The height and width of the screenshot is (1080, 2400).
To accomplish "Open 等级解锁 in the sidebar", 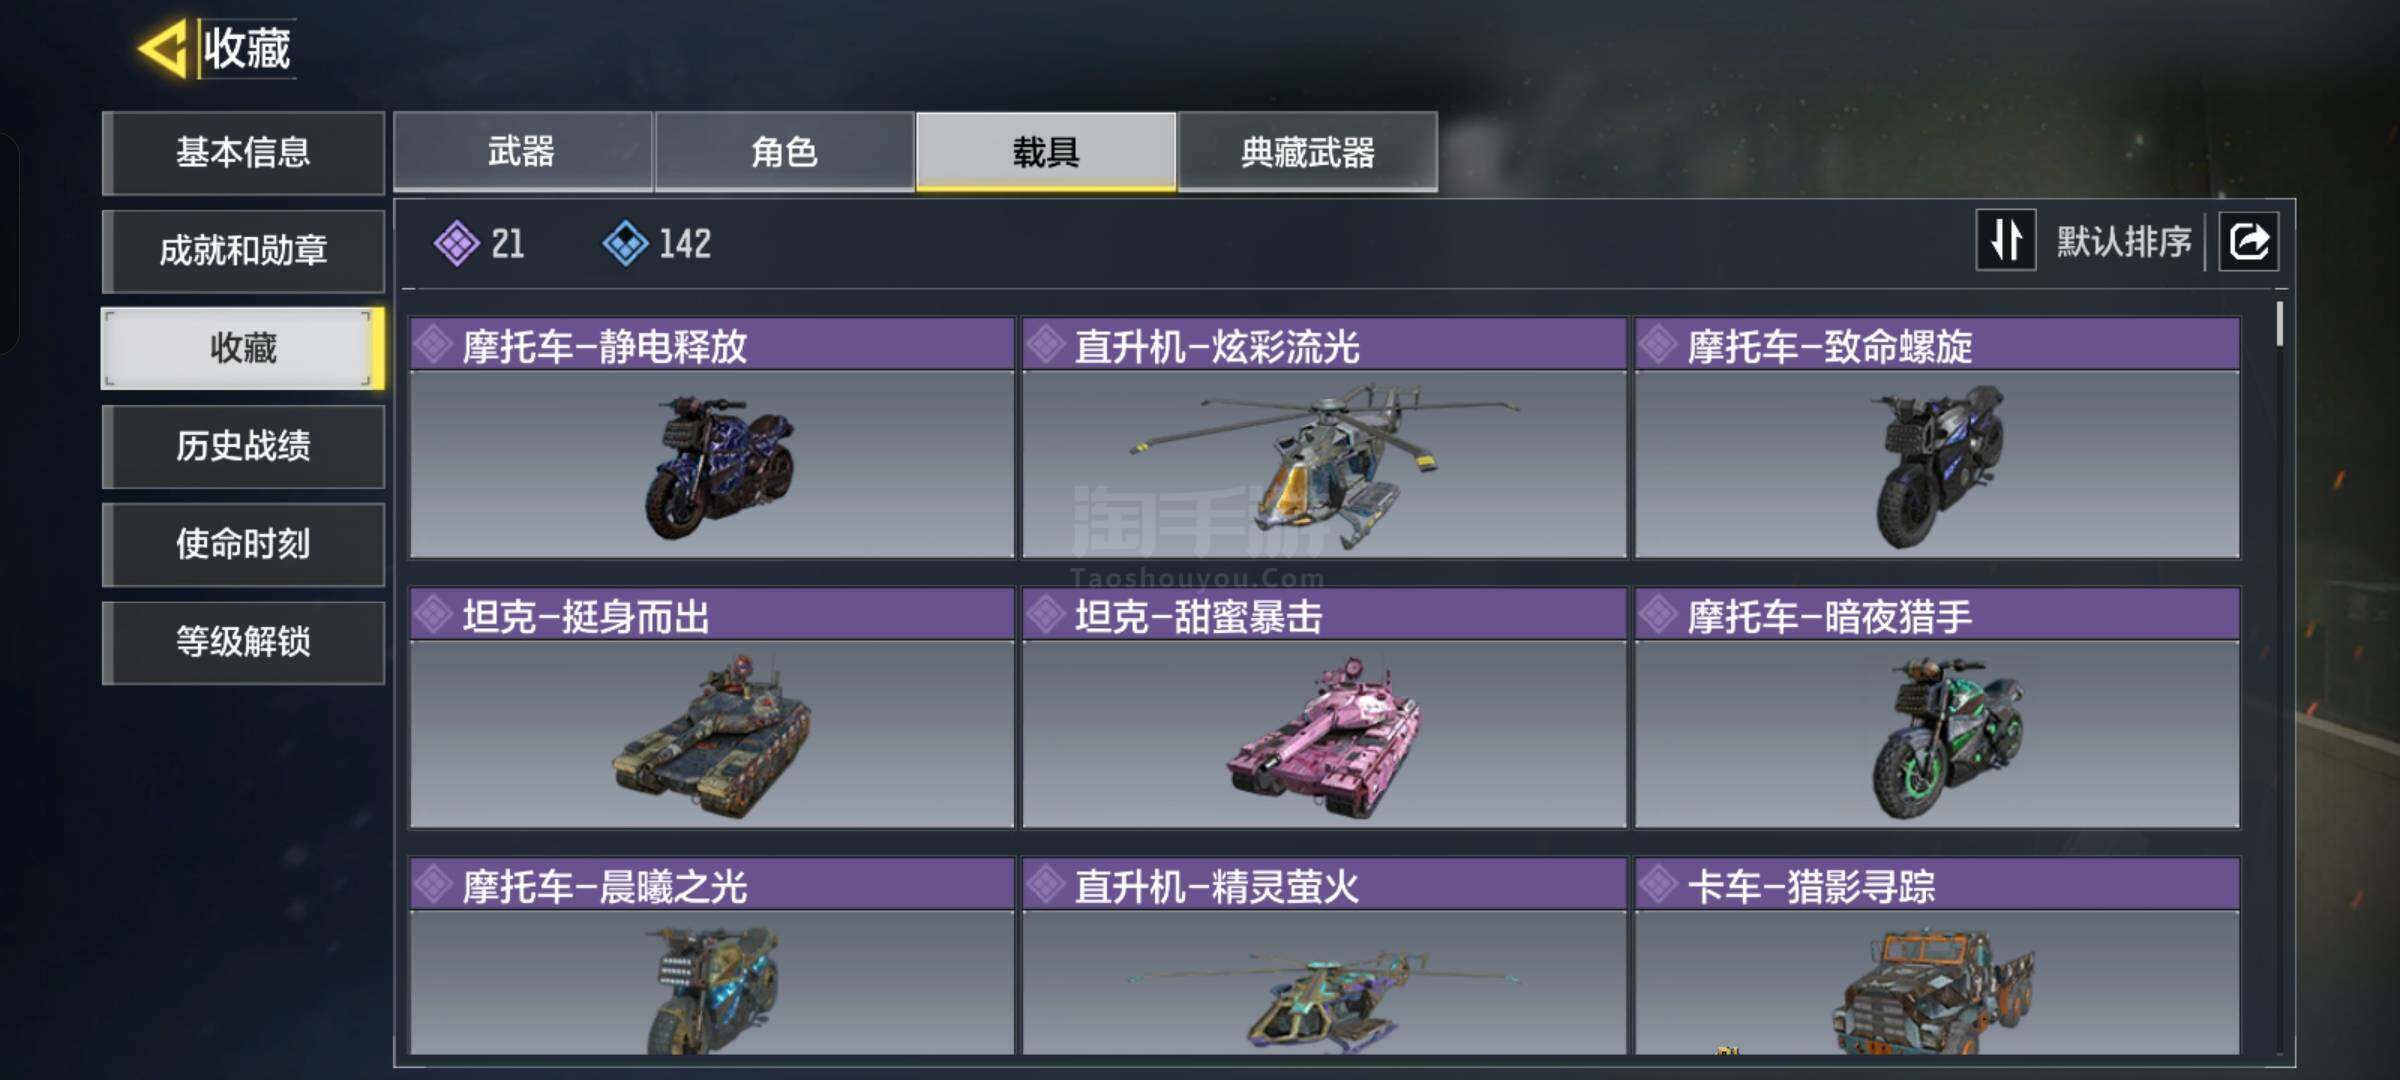I will point(243,642).
